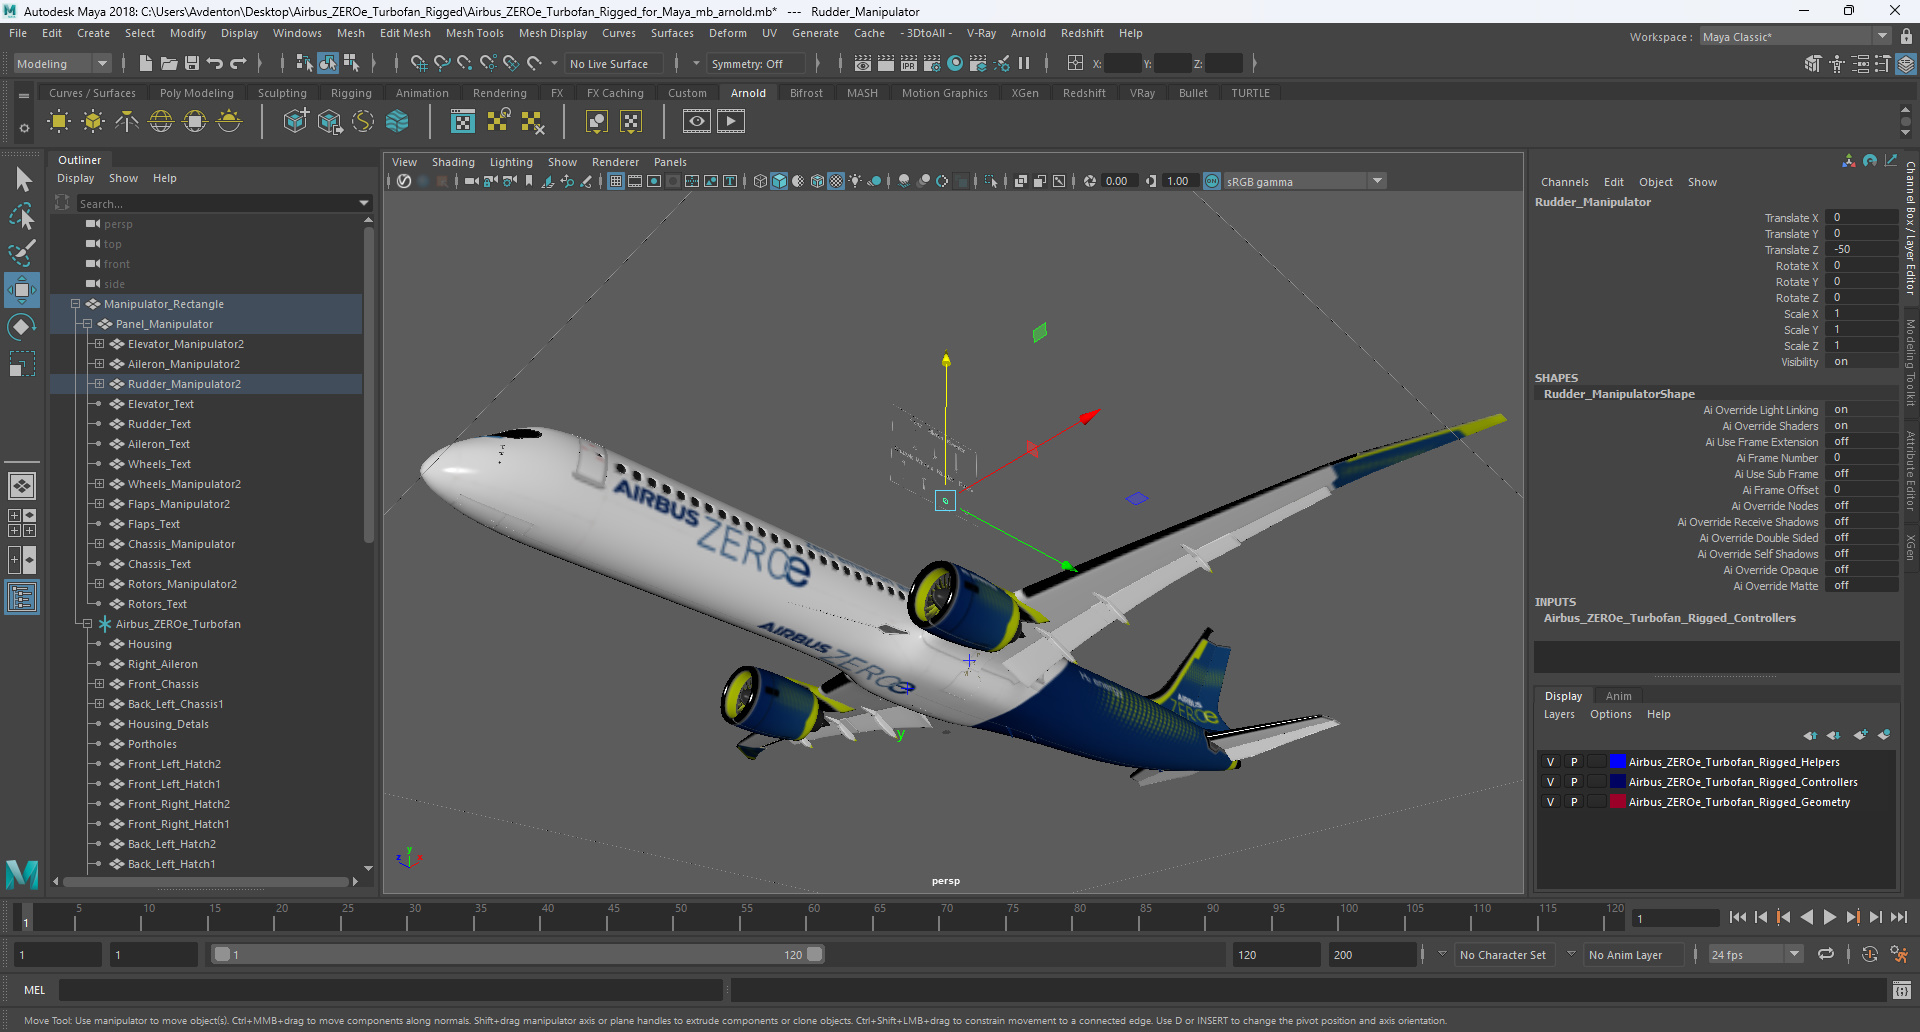Click the No Live Surface button
The width and height of the screenshot is (1920, 1032).
(x=613, y=64)
